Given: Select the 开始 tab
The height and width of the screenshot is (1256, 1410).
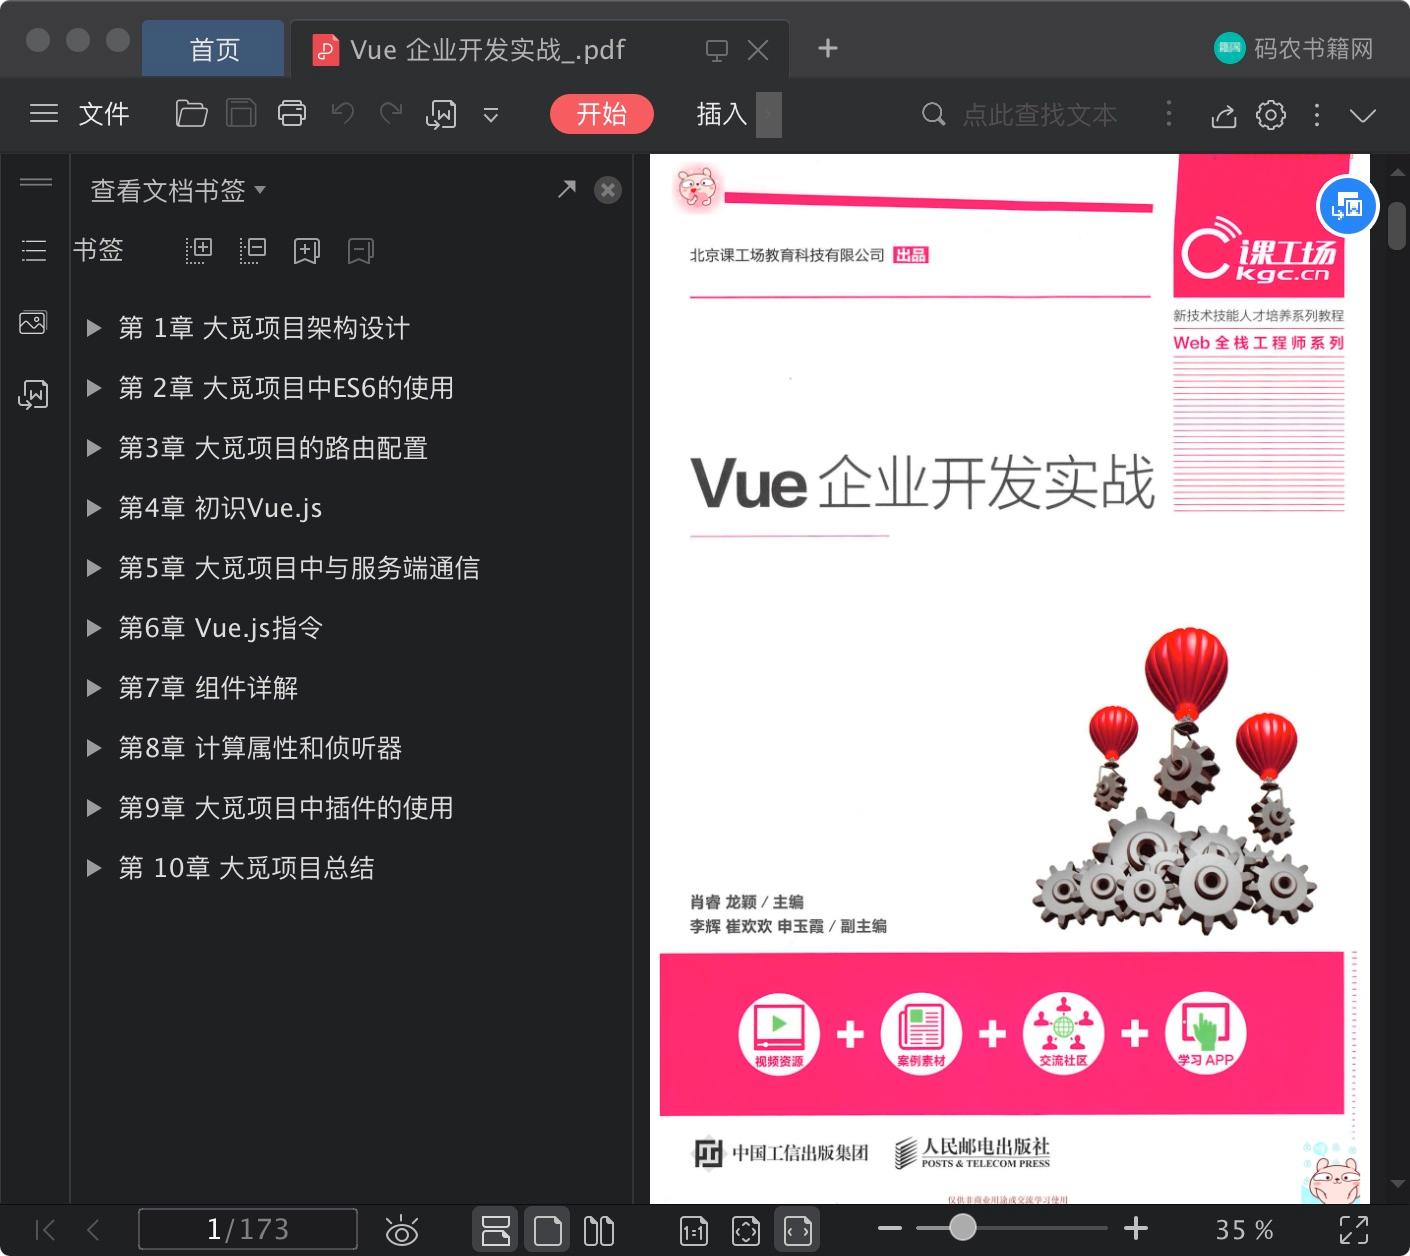Looking at the screenshot, I should coord(602,114).
